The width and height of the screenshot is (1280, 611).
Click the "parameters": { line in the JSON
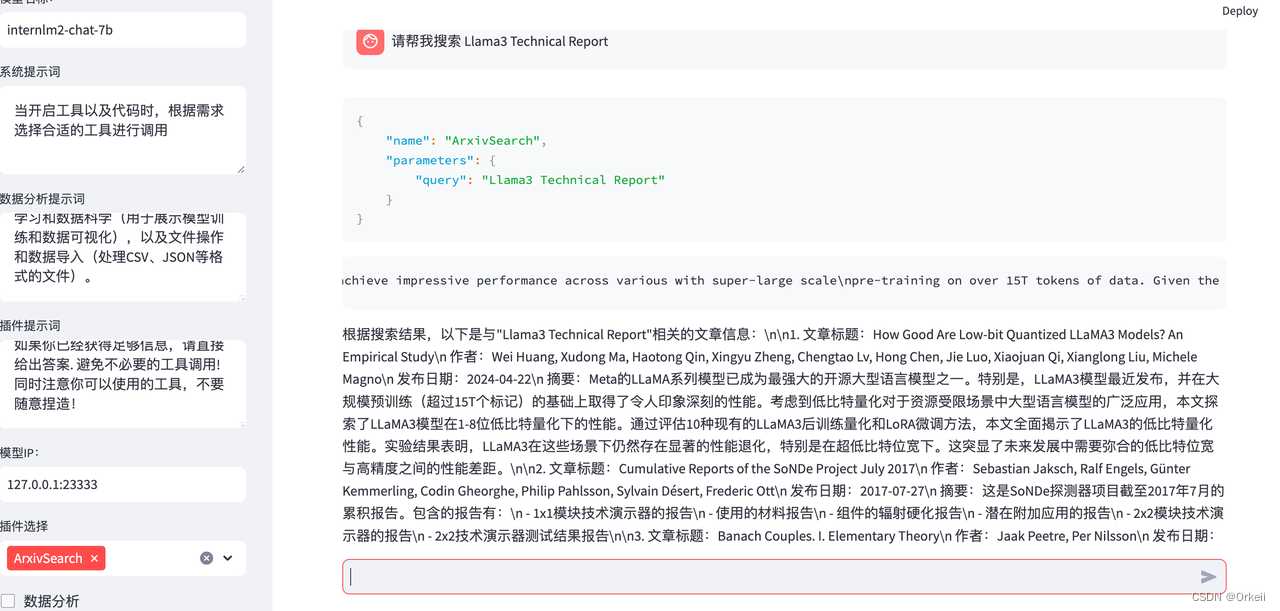pos(440,160)
